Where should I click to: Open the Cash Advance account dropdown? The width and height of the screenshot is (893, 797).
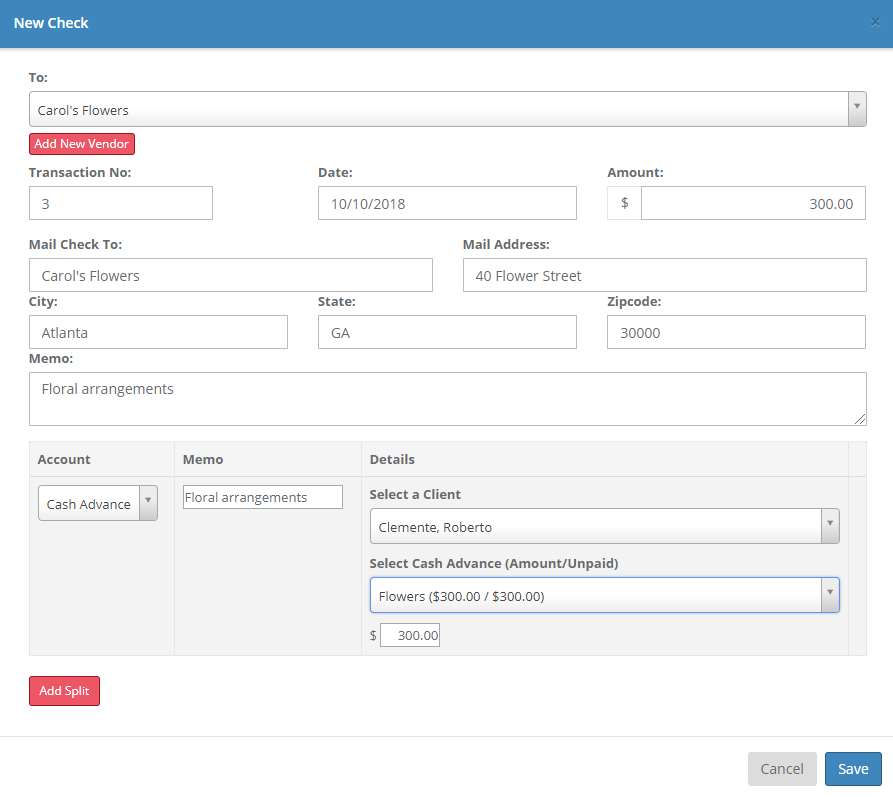[98, 504]
